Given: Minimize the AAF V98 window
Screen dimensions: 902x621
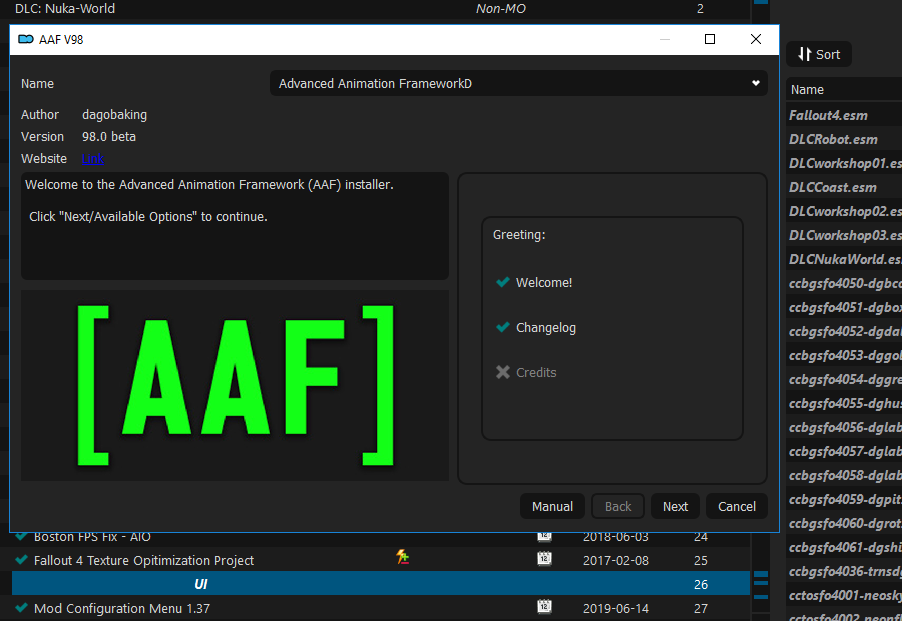Looking at the screenshot, I should tap(665, 39).
